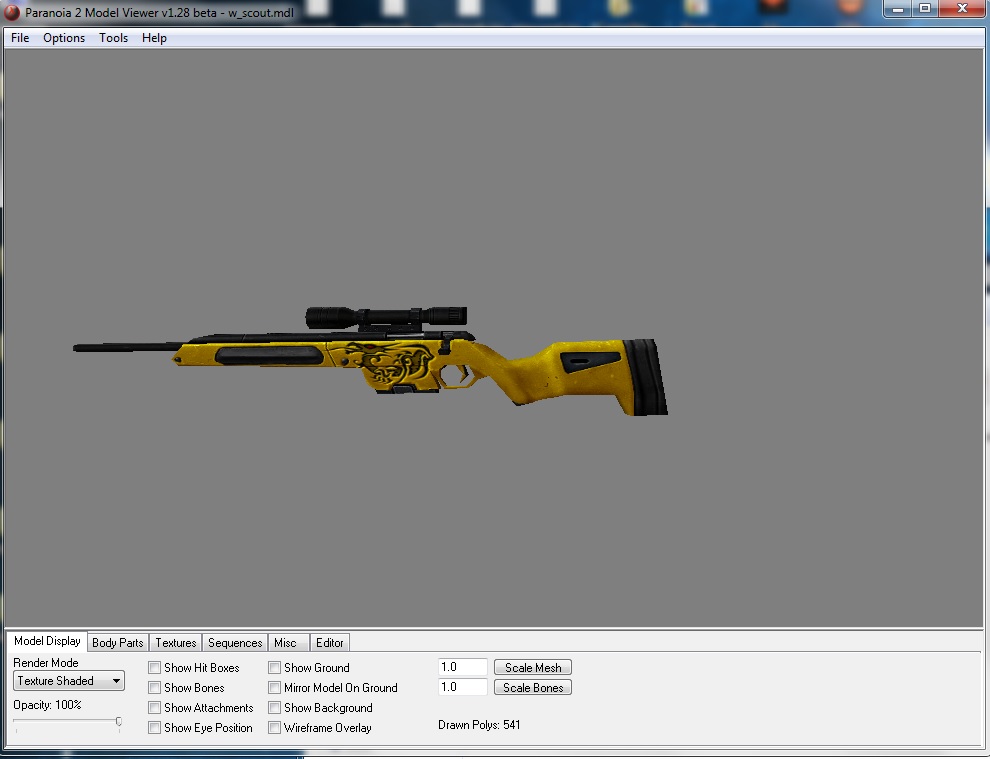990x759 pixels.
Task: Open the File menu
Action: pos(20,38)
